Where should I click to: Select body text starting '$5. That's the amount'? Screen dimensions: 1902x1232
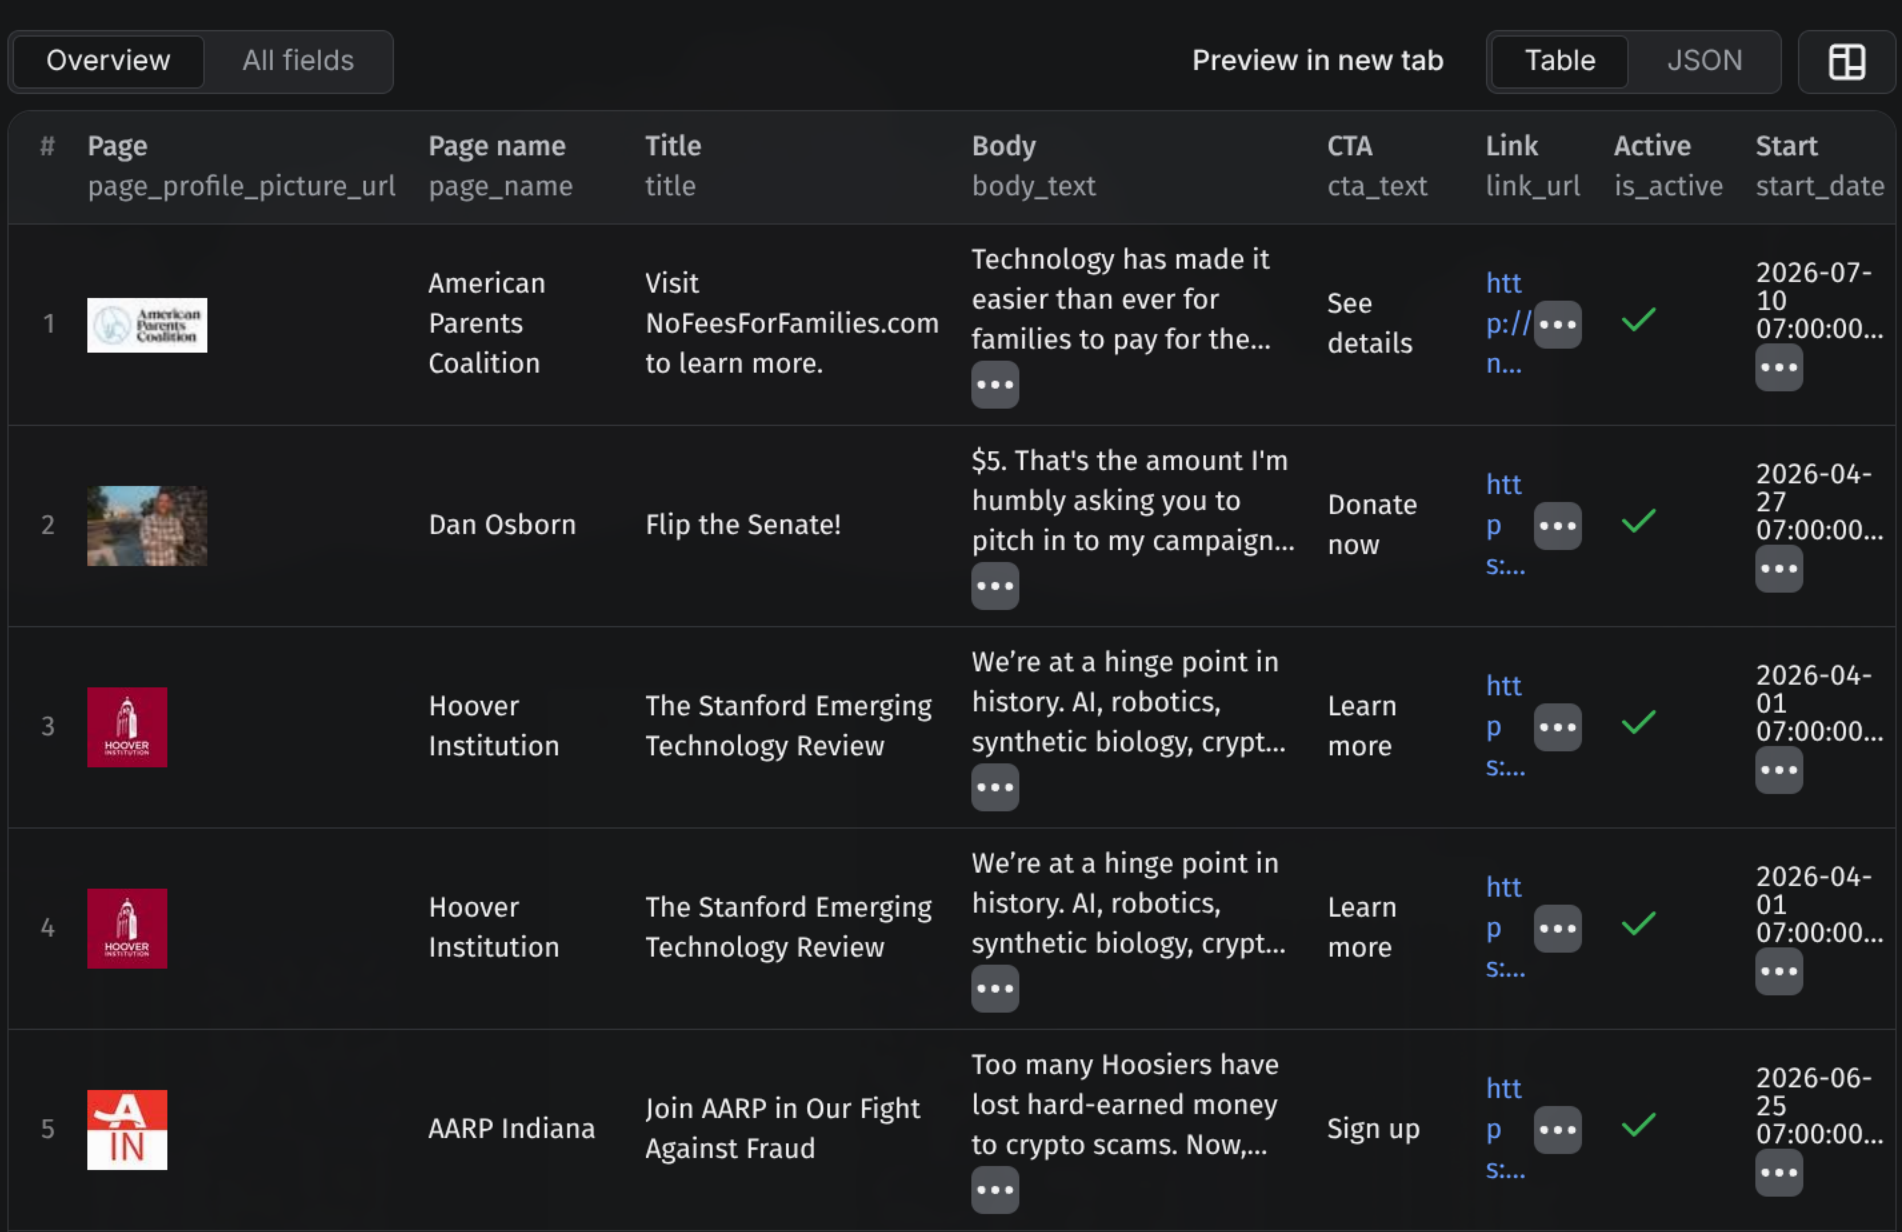point(1133,500)
